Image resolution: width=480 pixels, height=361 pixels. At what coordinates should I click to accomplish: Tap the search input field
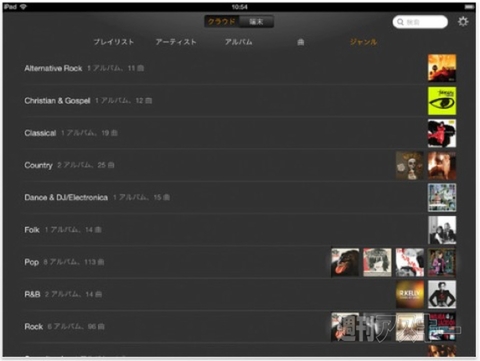point(420,22)
